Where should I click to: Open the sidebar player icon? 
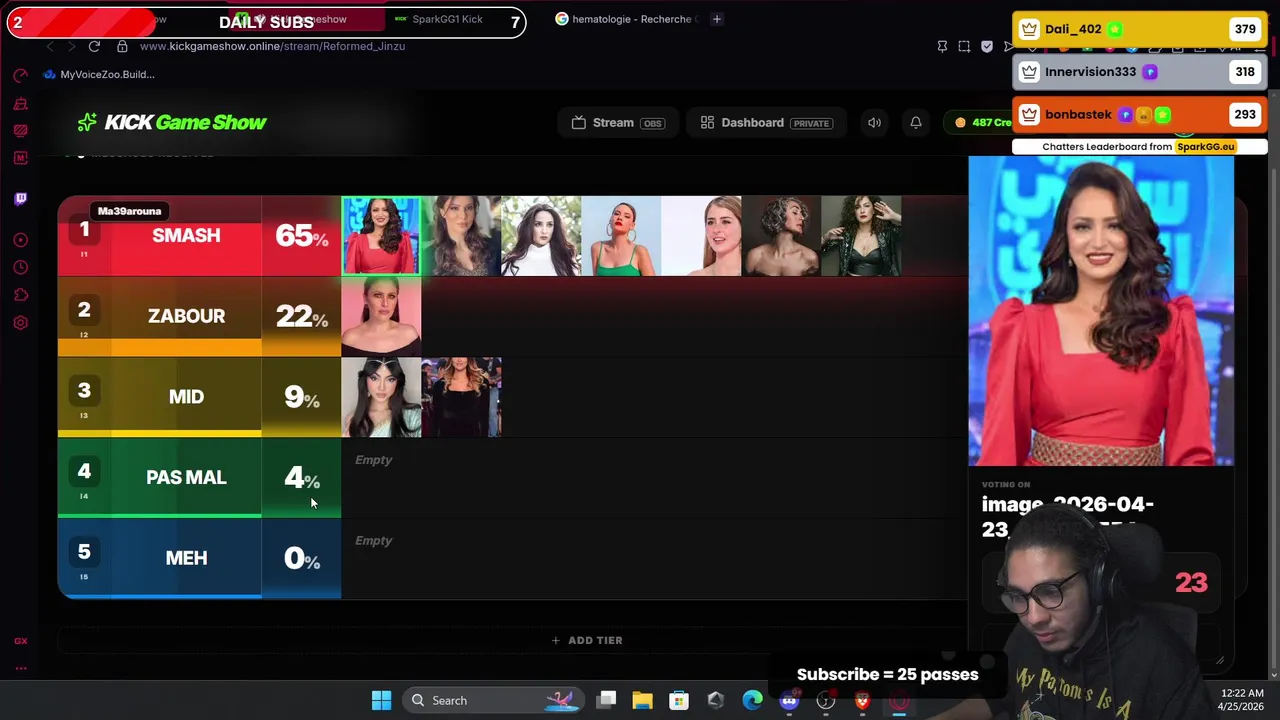coord(21,240)
